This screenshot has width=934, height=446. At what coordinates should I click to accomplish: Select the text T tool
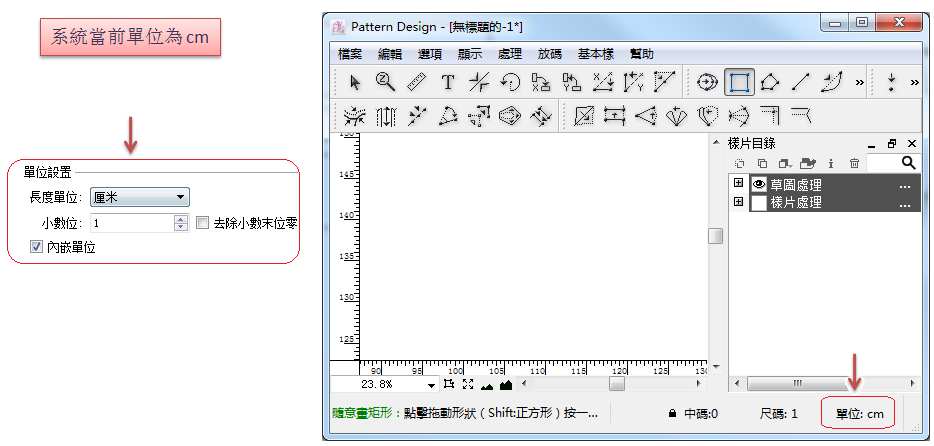[448, 82]
